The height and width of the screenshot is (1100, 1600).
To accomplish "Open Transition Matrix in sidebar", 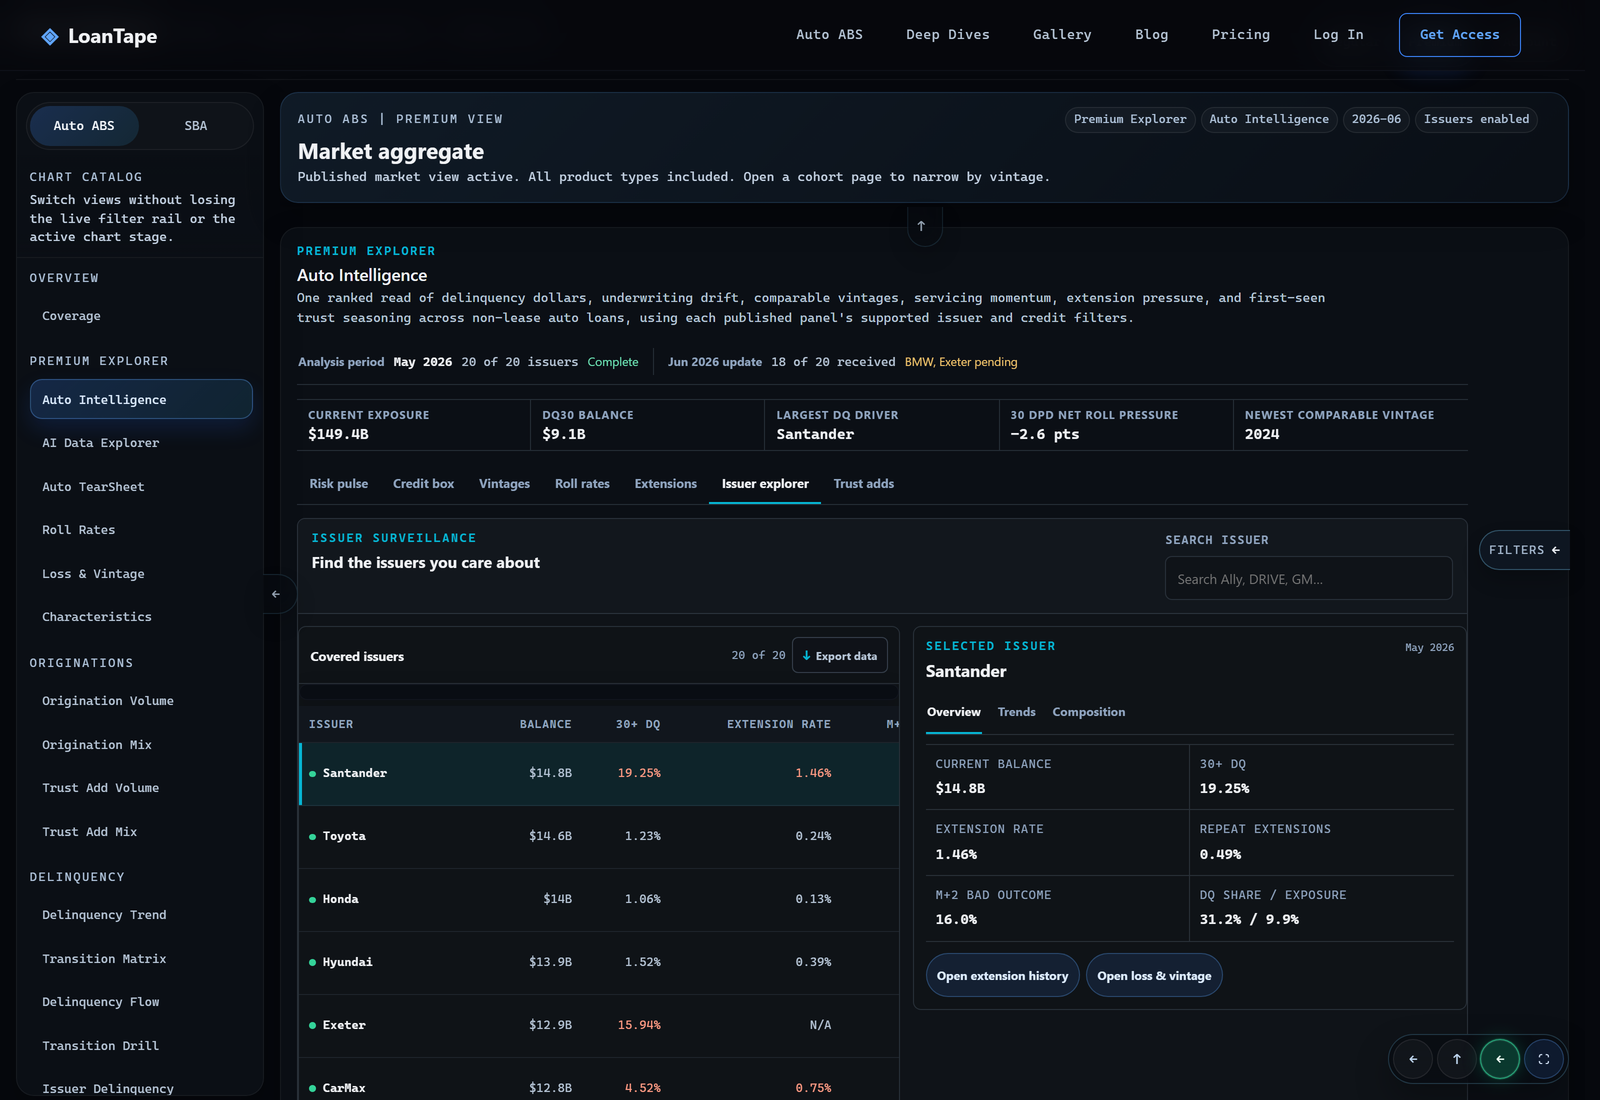I will click(141, 959).
